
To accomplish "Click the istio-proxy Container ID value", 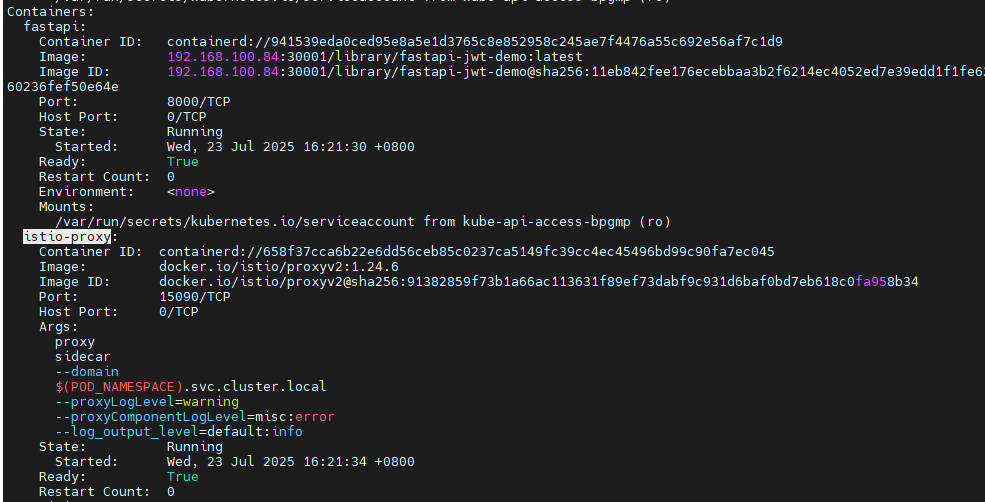I will click(467, 251).
